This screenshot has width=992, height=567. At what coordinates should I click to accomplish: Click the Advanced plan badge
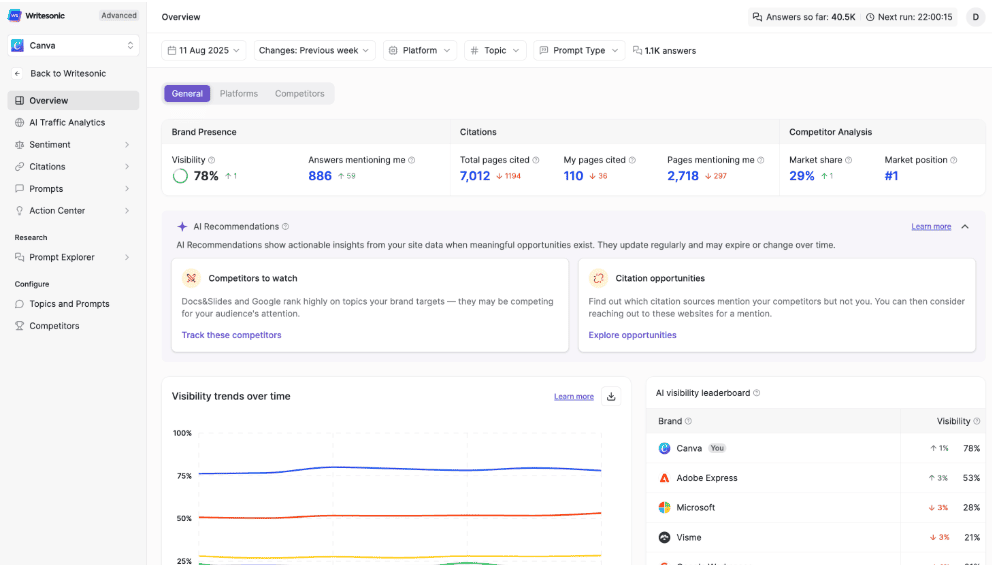[119, 15]
